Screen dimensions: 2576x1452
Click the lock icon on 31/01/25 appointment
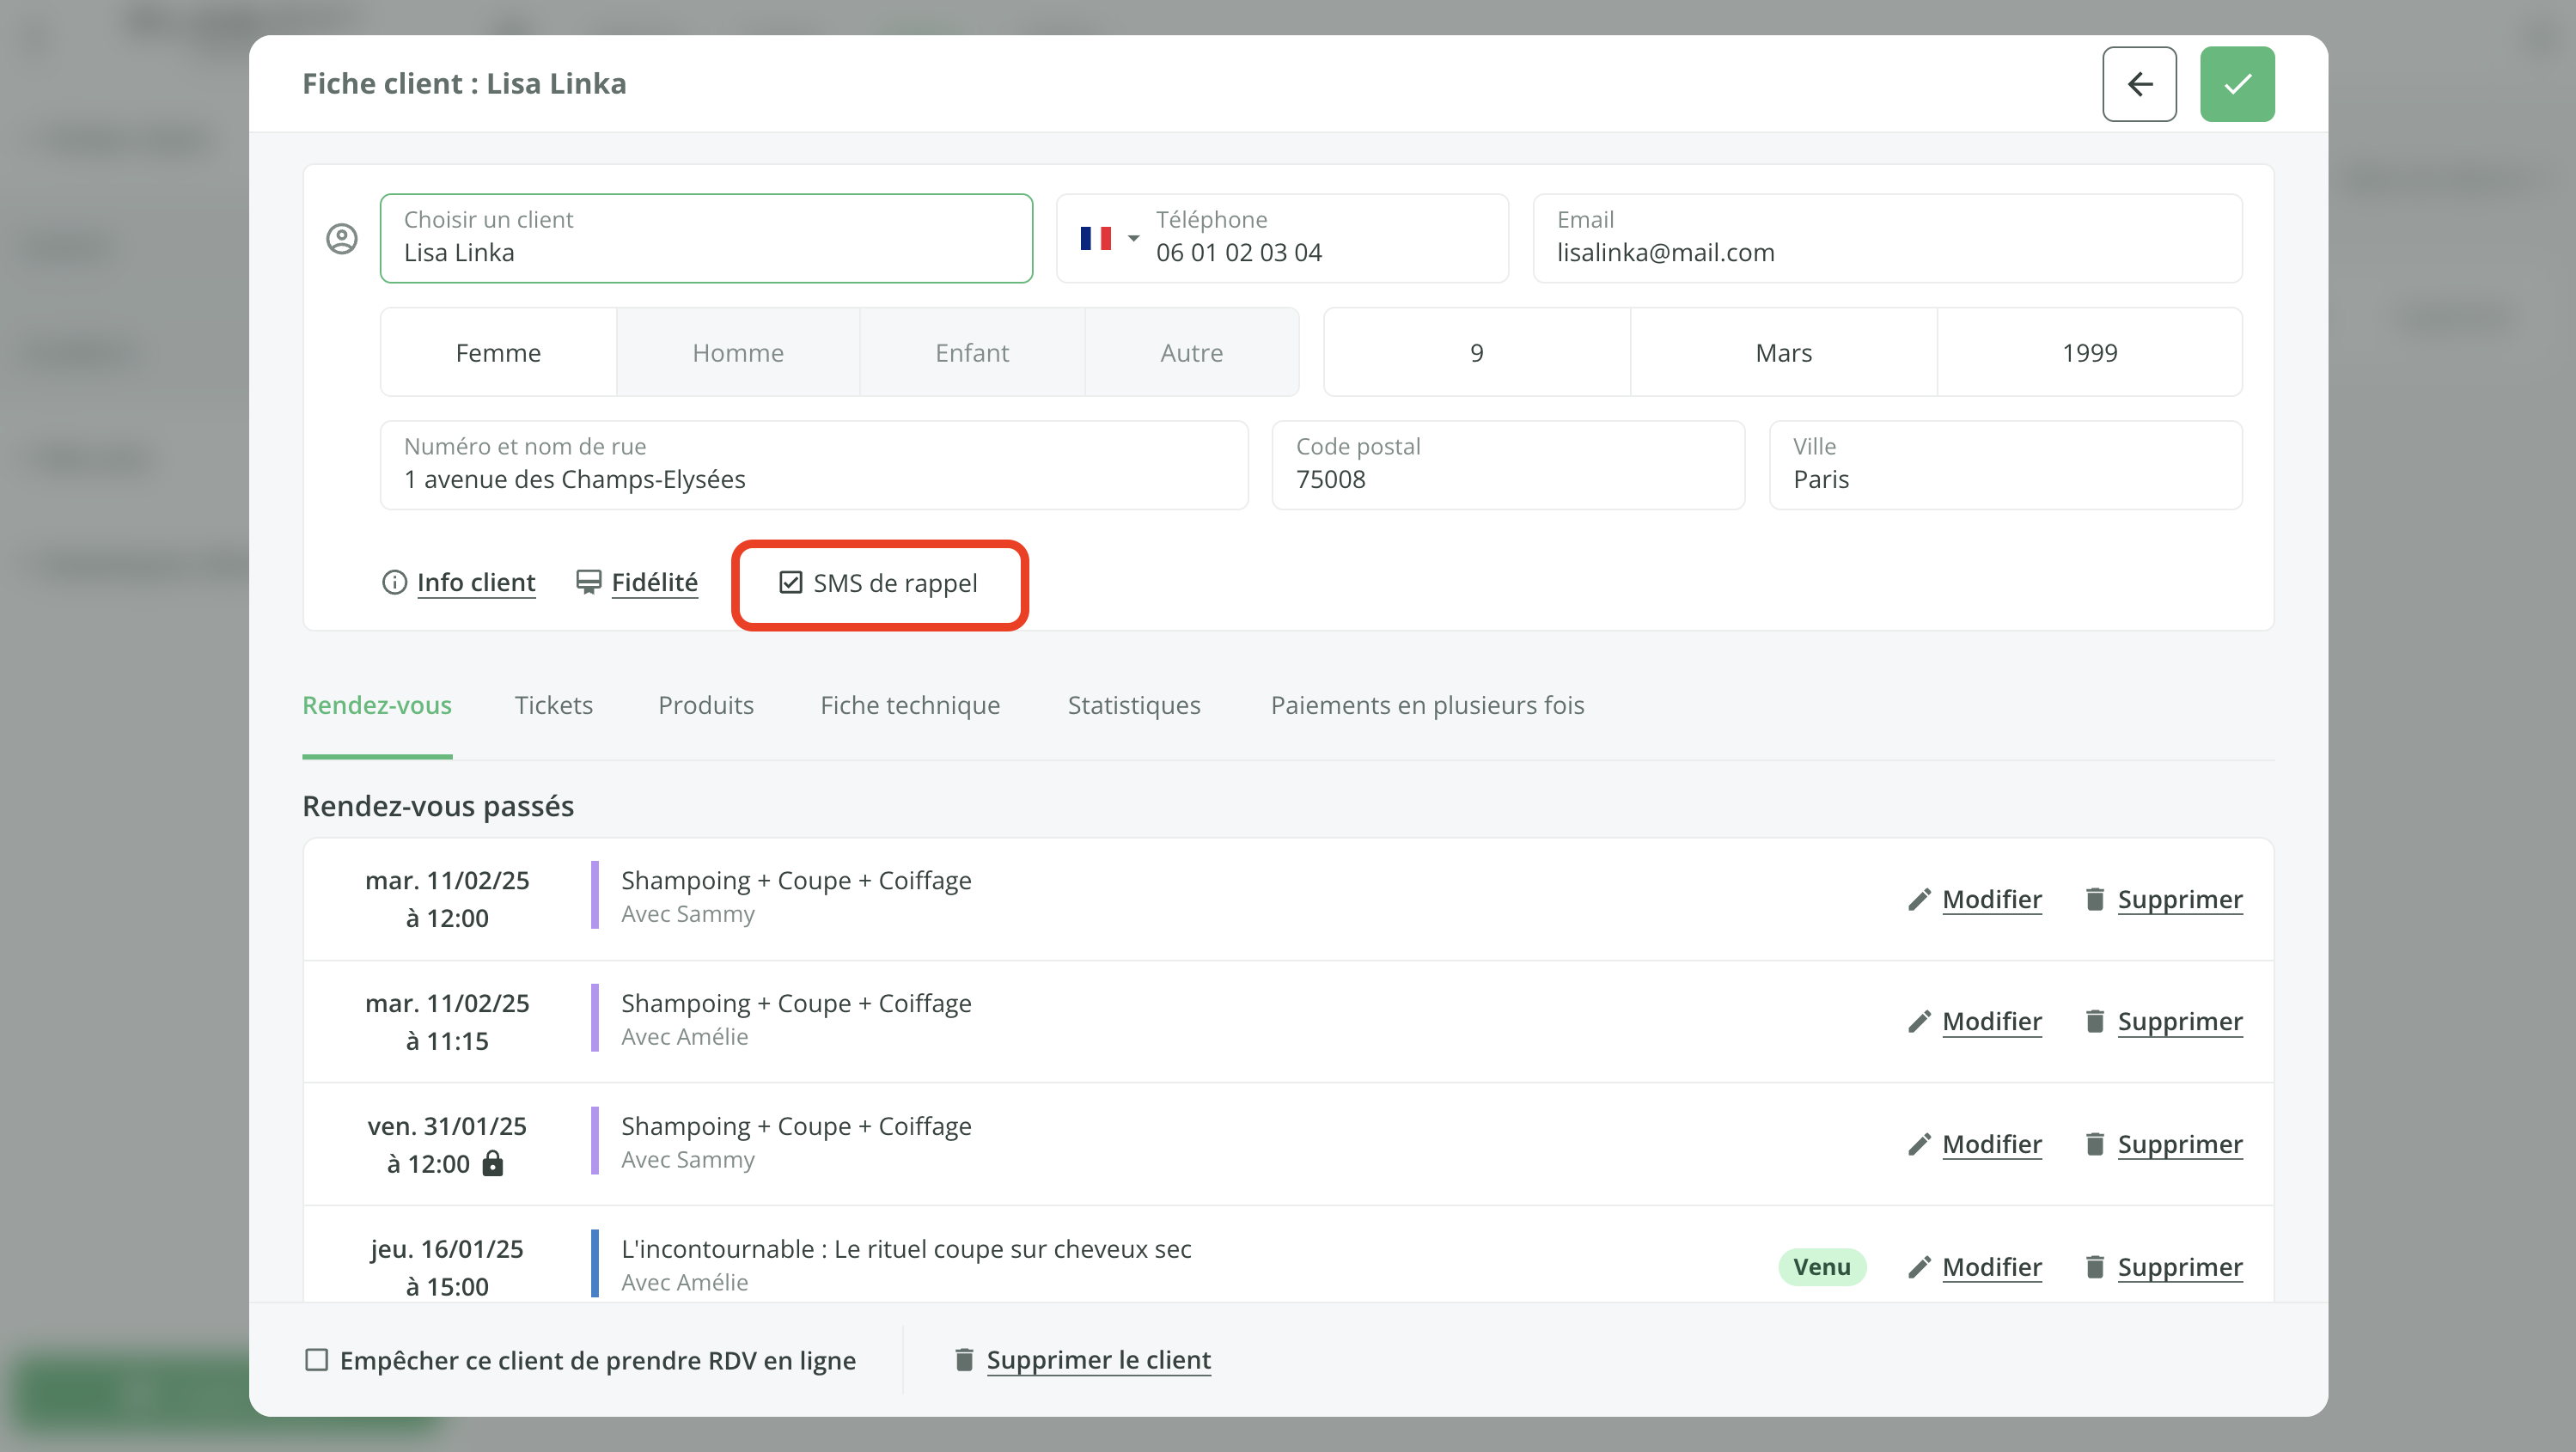(493, 1163)
